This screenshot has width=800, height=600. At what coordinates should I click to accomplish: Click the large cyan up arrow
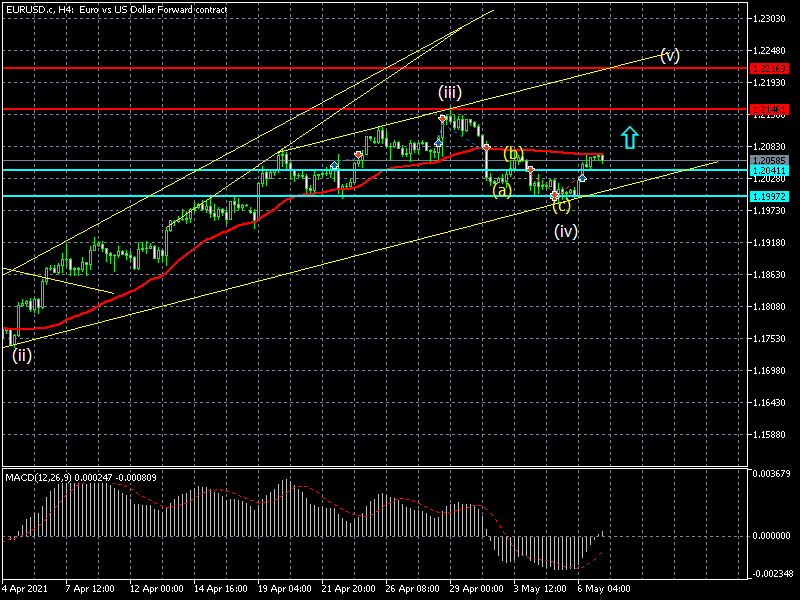coord(630,138)
